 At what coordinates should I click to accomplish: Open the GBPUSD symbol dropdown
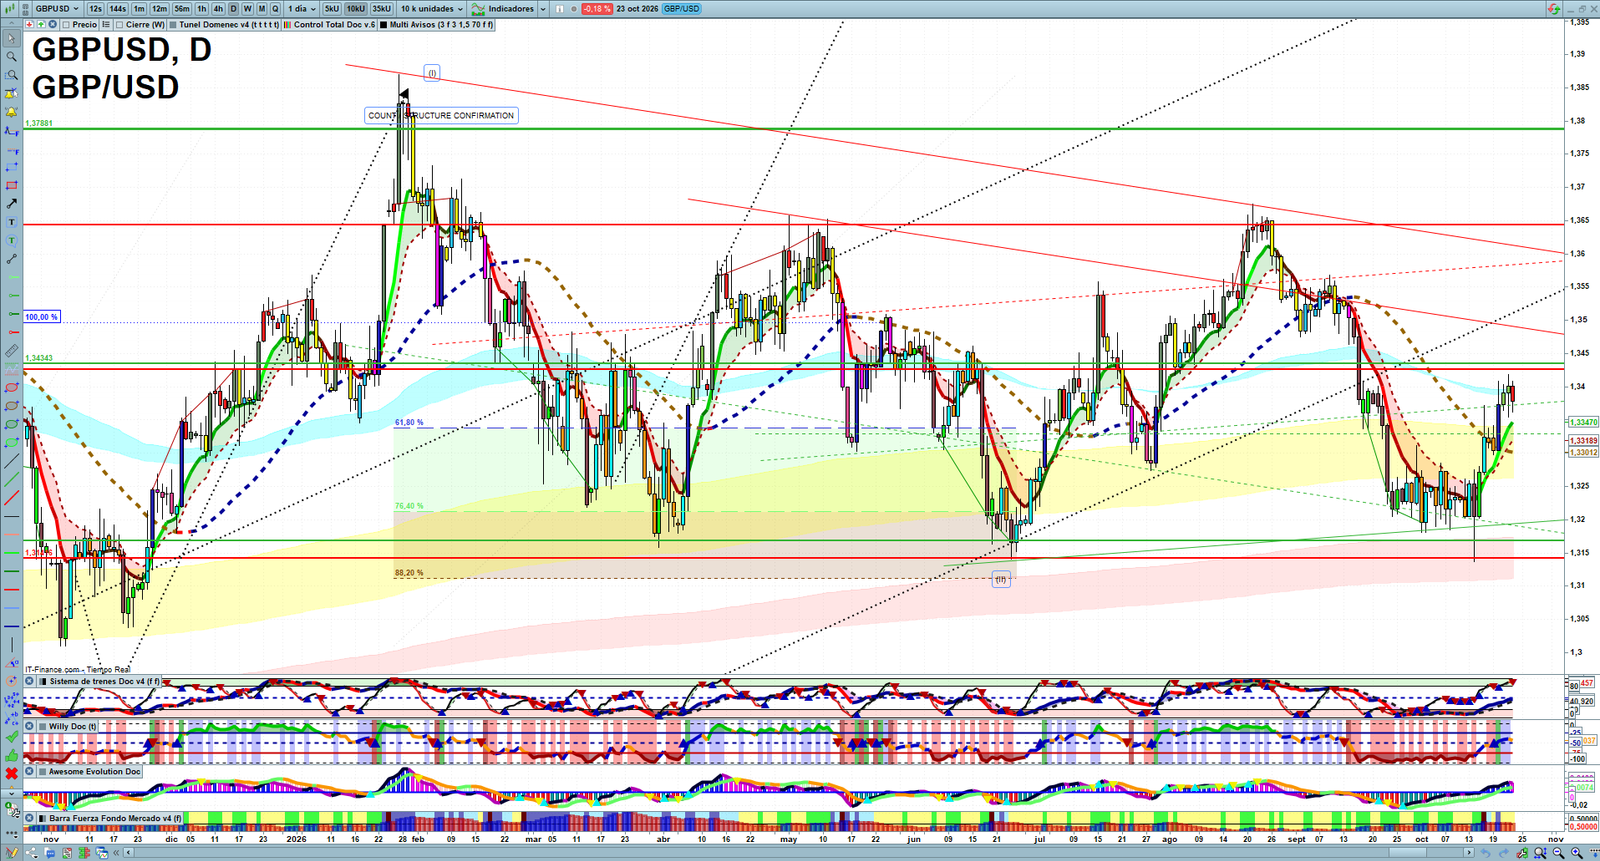point(56,9)
